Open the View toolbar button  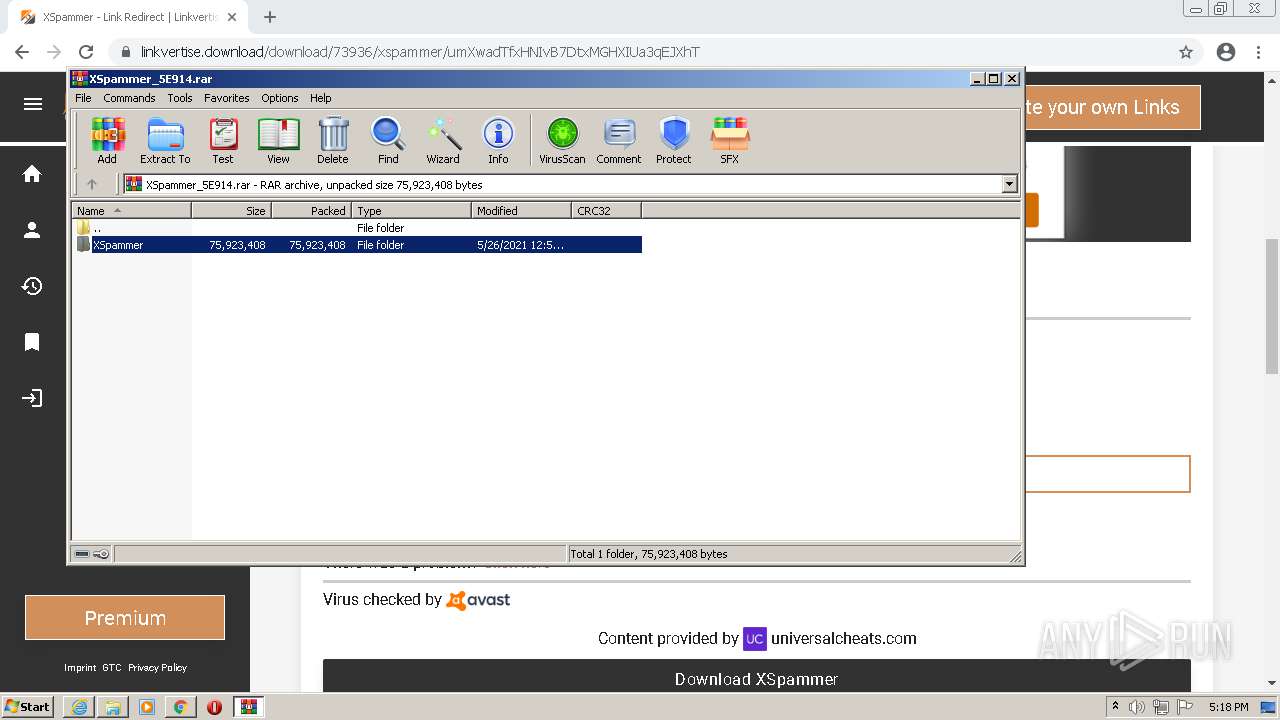(278, 140)
